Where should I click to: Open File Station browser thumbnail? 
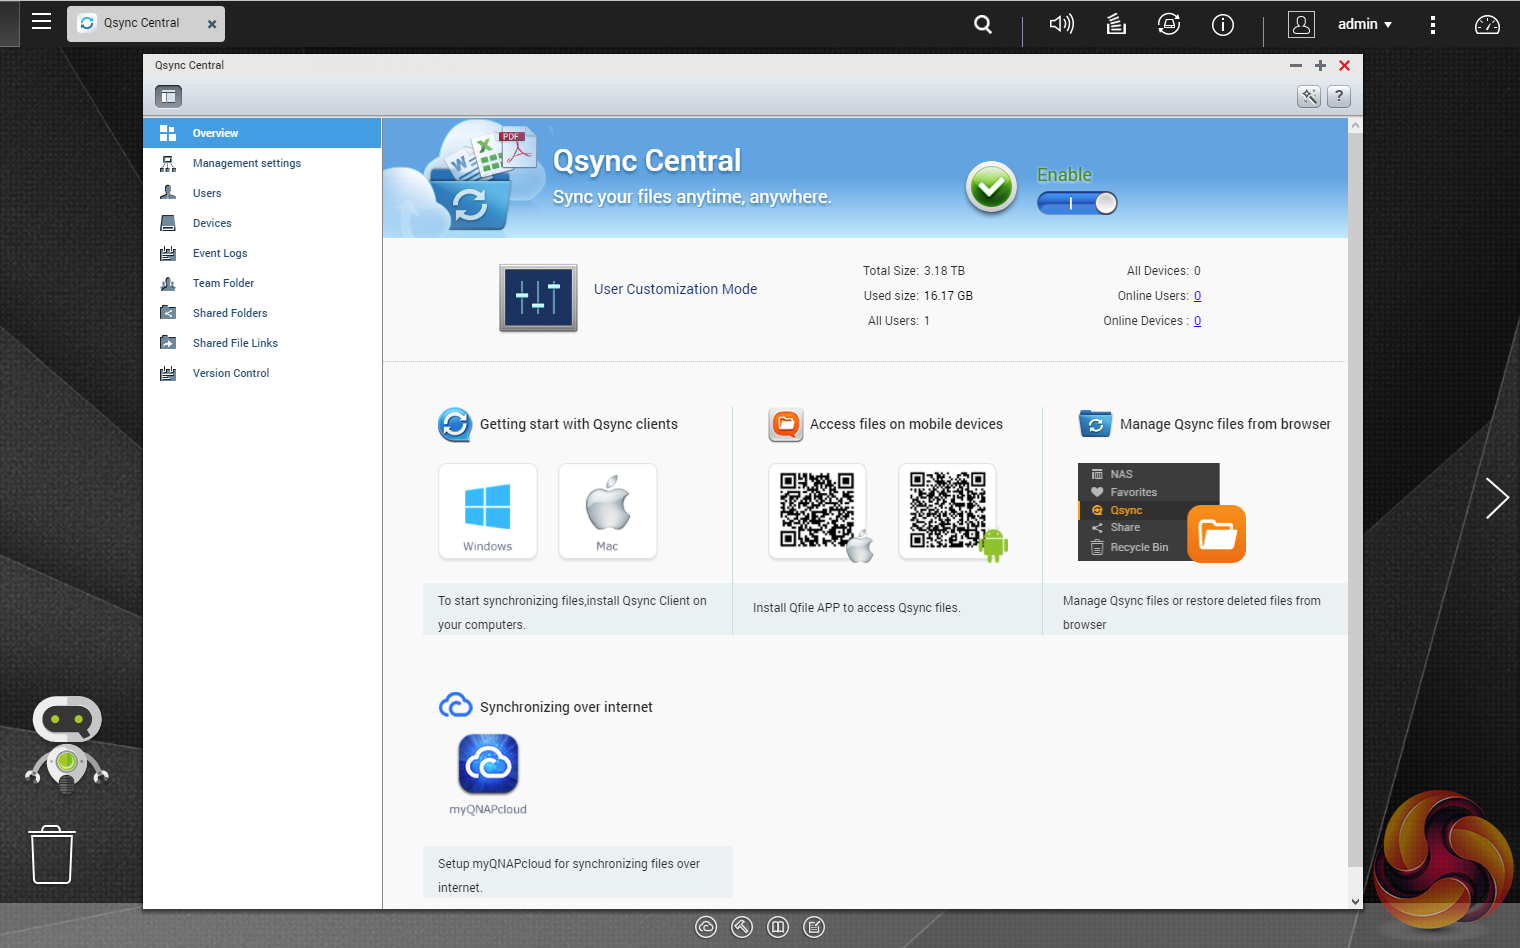tap(1161, 512)
